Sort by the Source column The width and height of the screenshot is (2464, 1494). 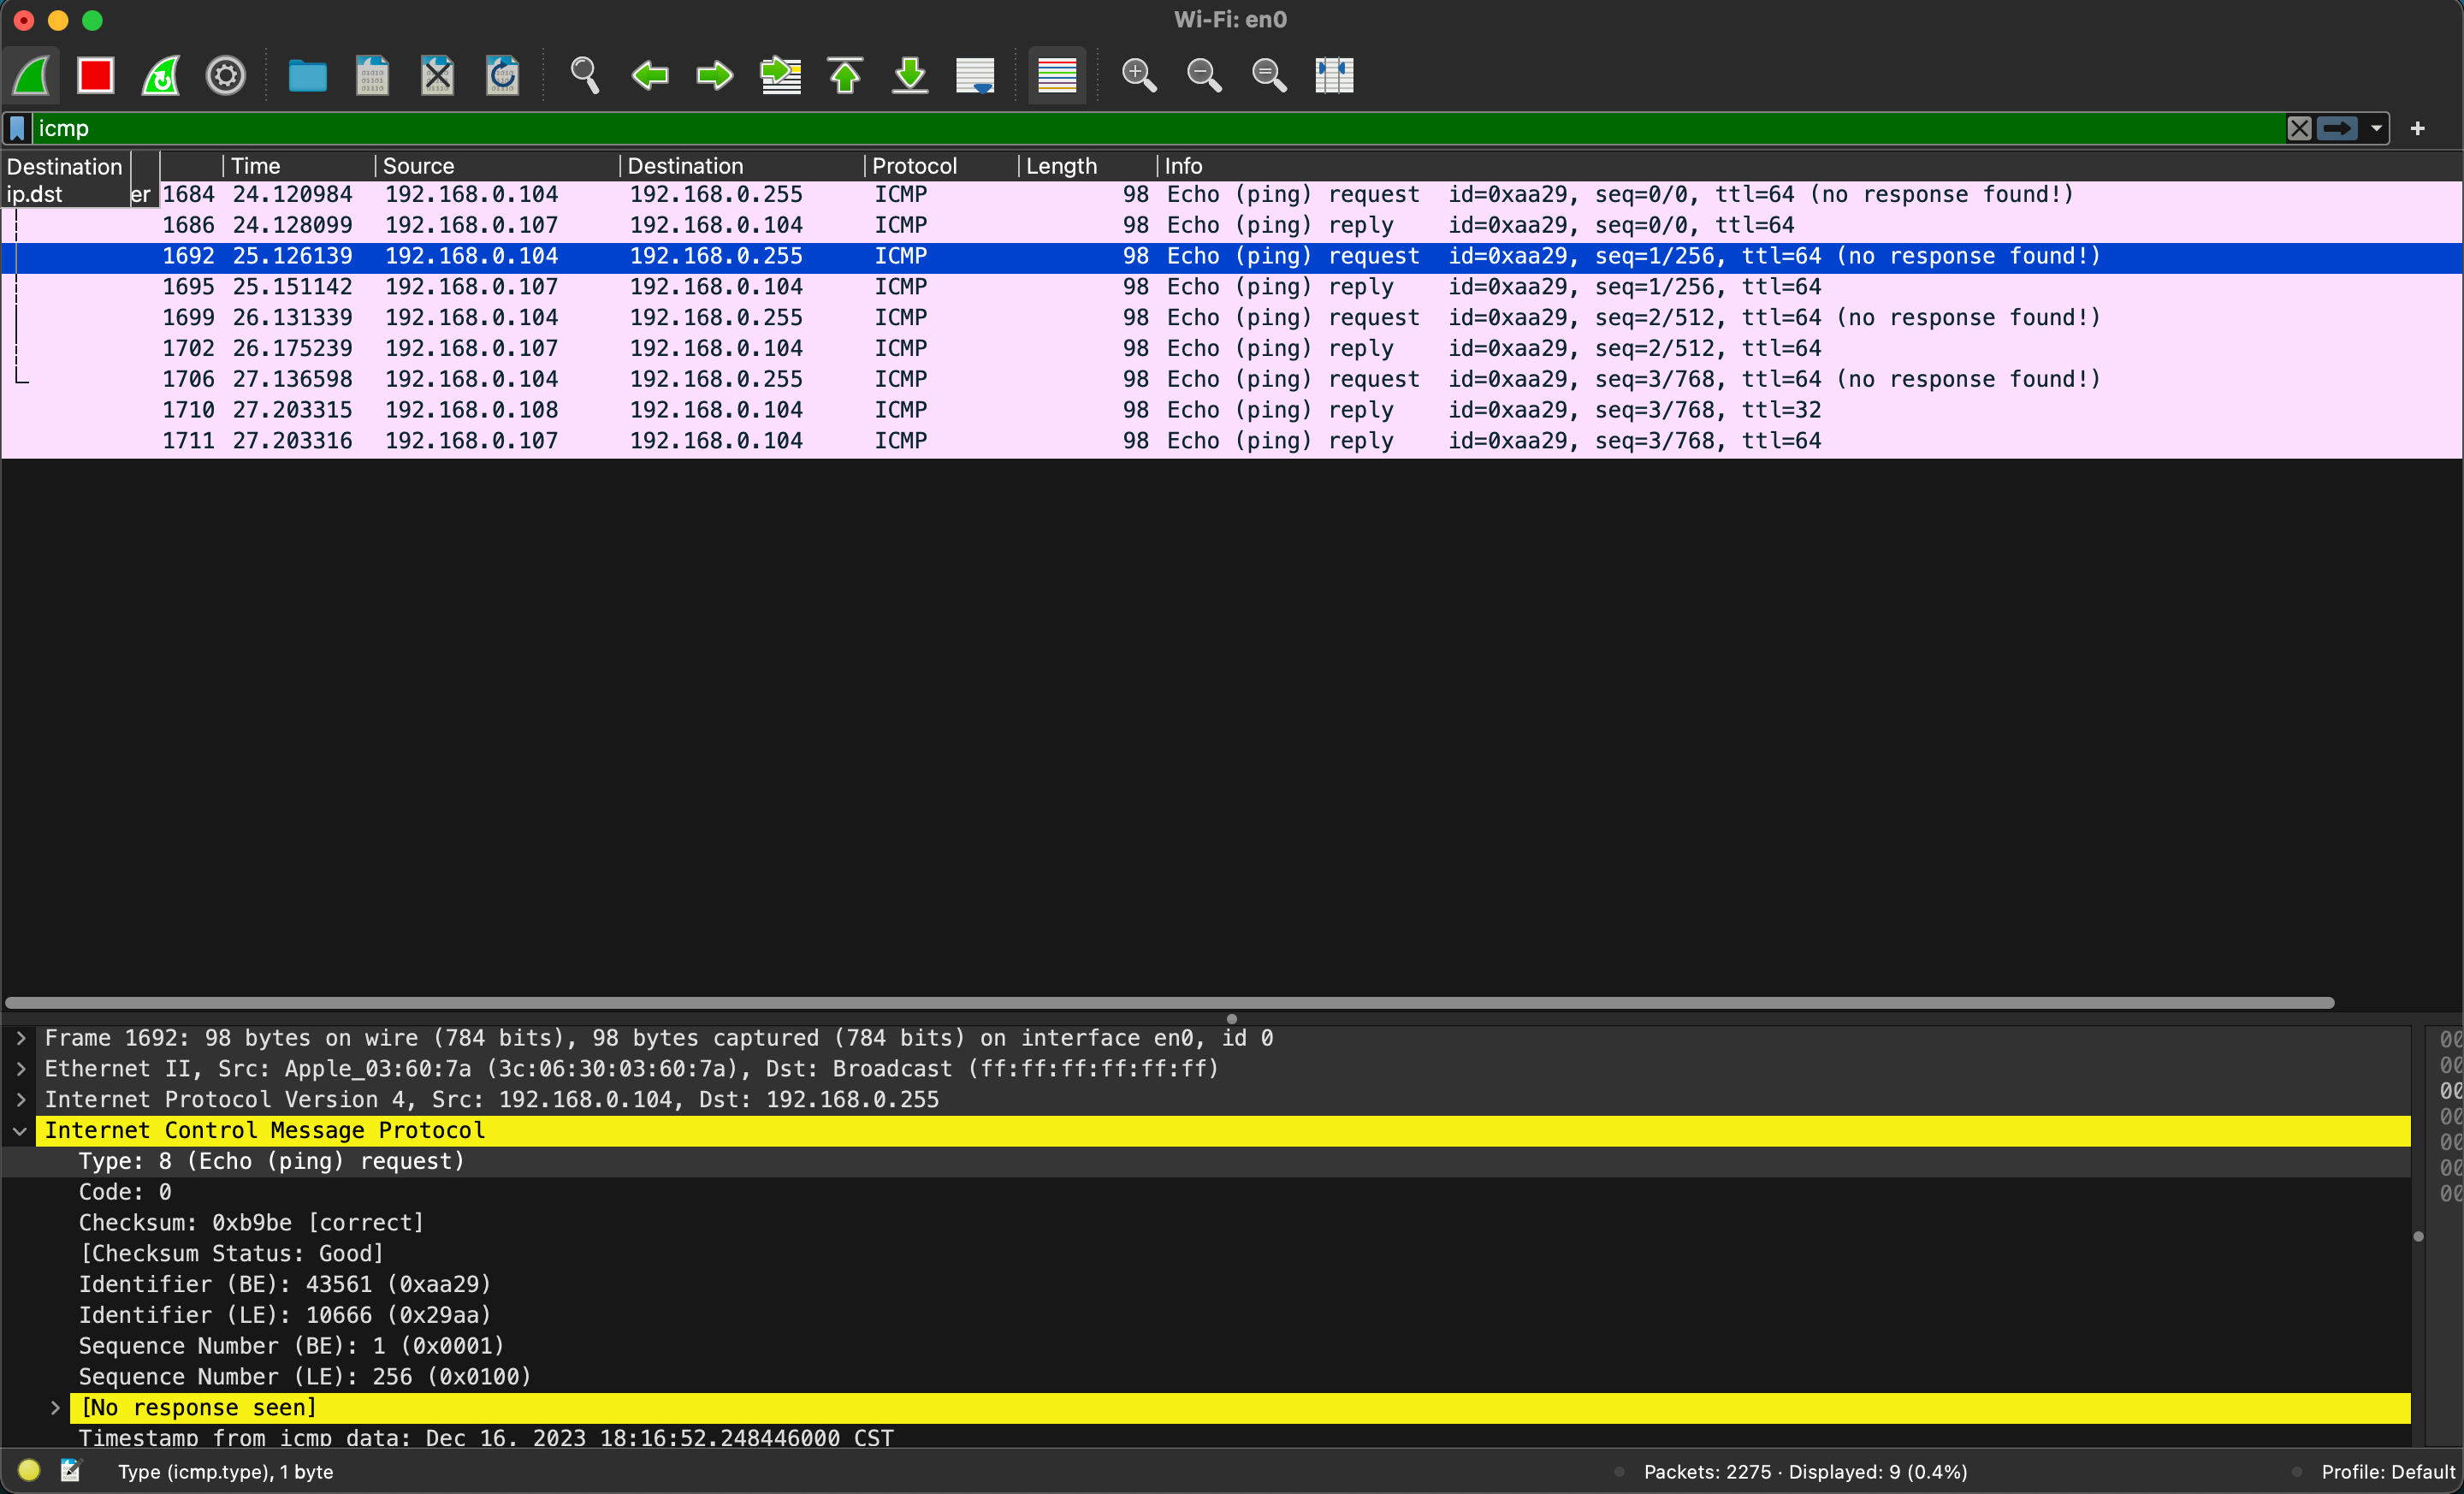tap(497, 166)
